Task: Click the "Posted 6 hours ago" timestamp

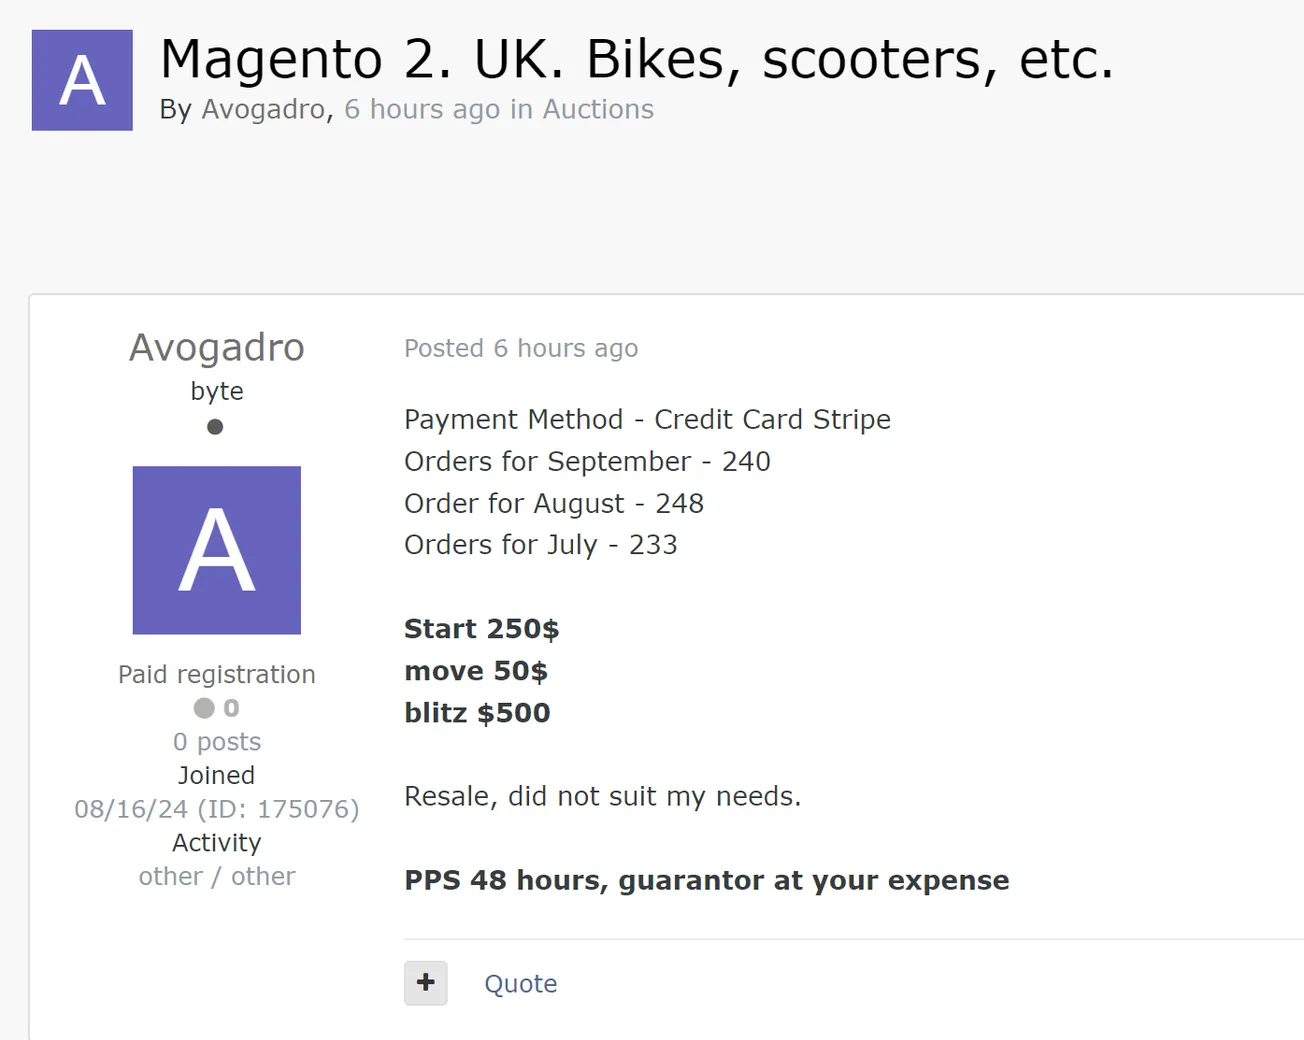Action: coord(521,348)
